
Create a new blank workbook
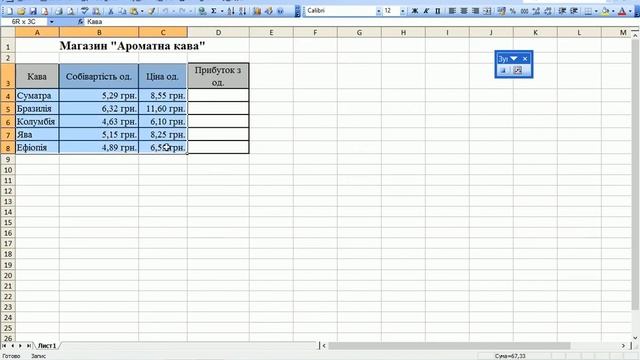(9, 11)
